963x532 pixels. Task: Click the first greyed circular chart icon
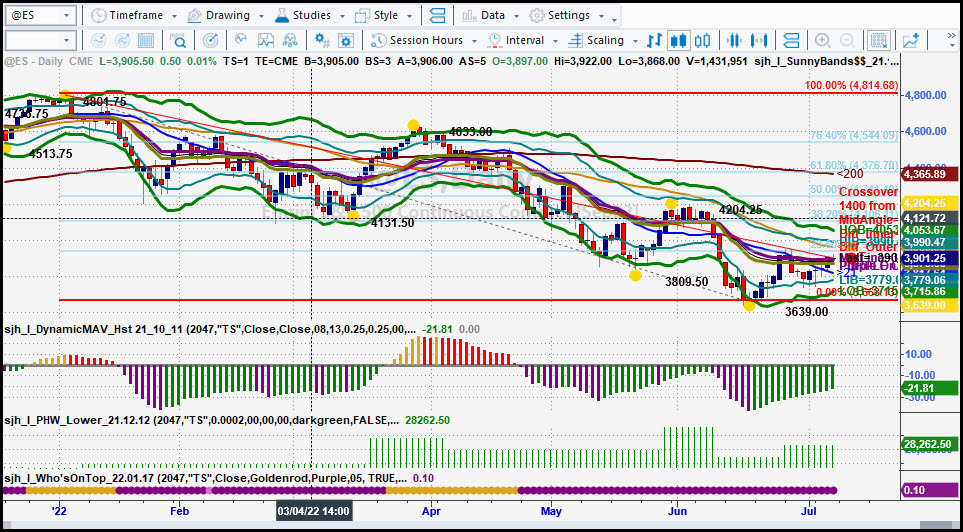point(98,41)
